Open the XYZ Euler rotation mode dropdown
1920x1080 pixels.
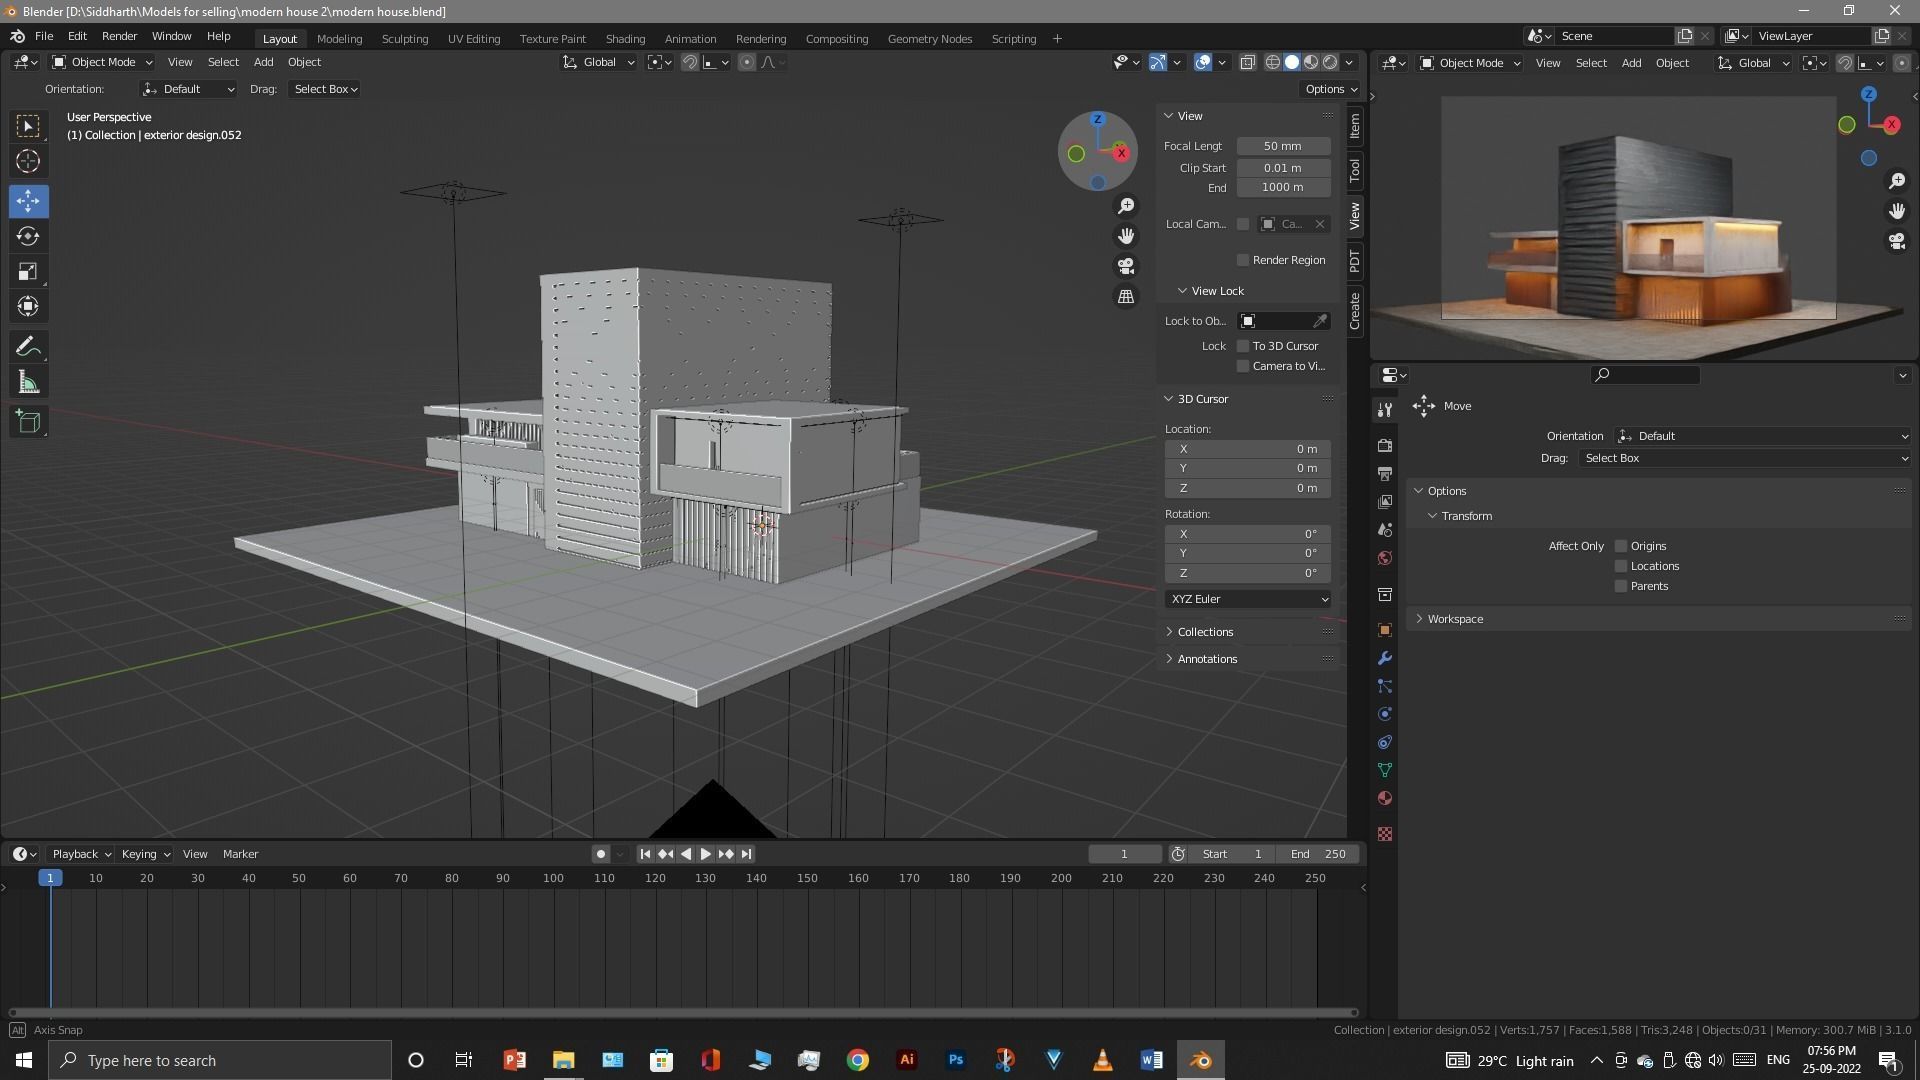point(1248,599)
